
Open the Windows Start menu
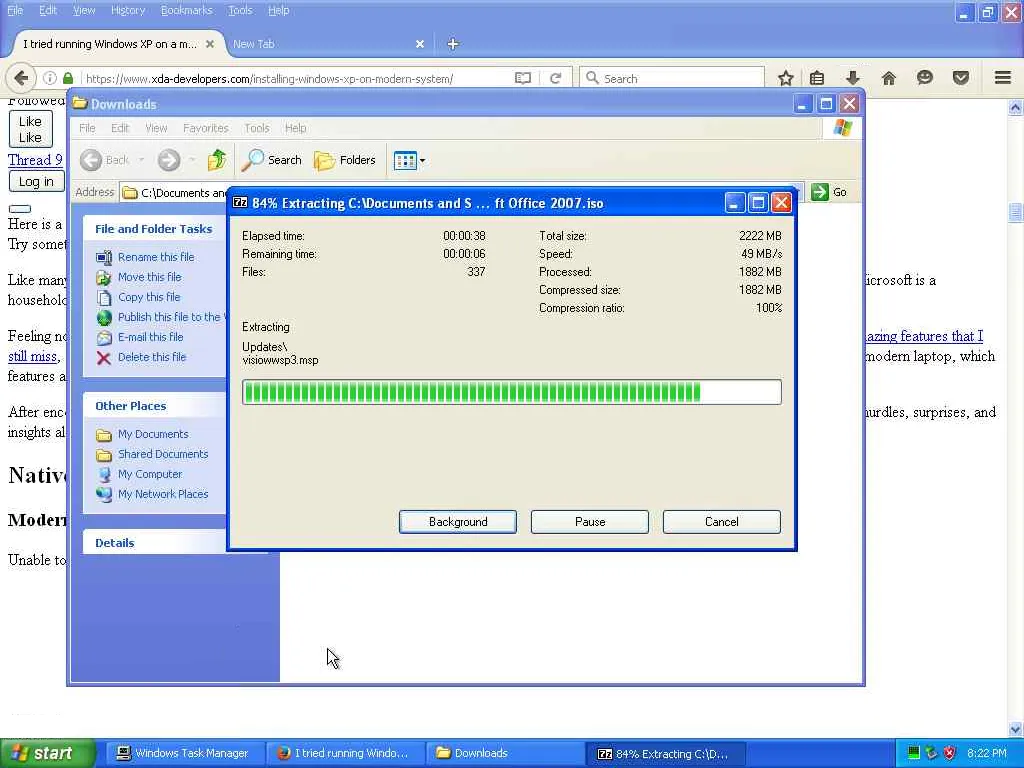pos(46,754)
